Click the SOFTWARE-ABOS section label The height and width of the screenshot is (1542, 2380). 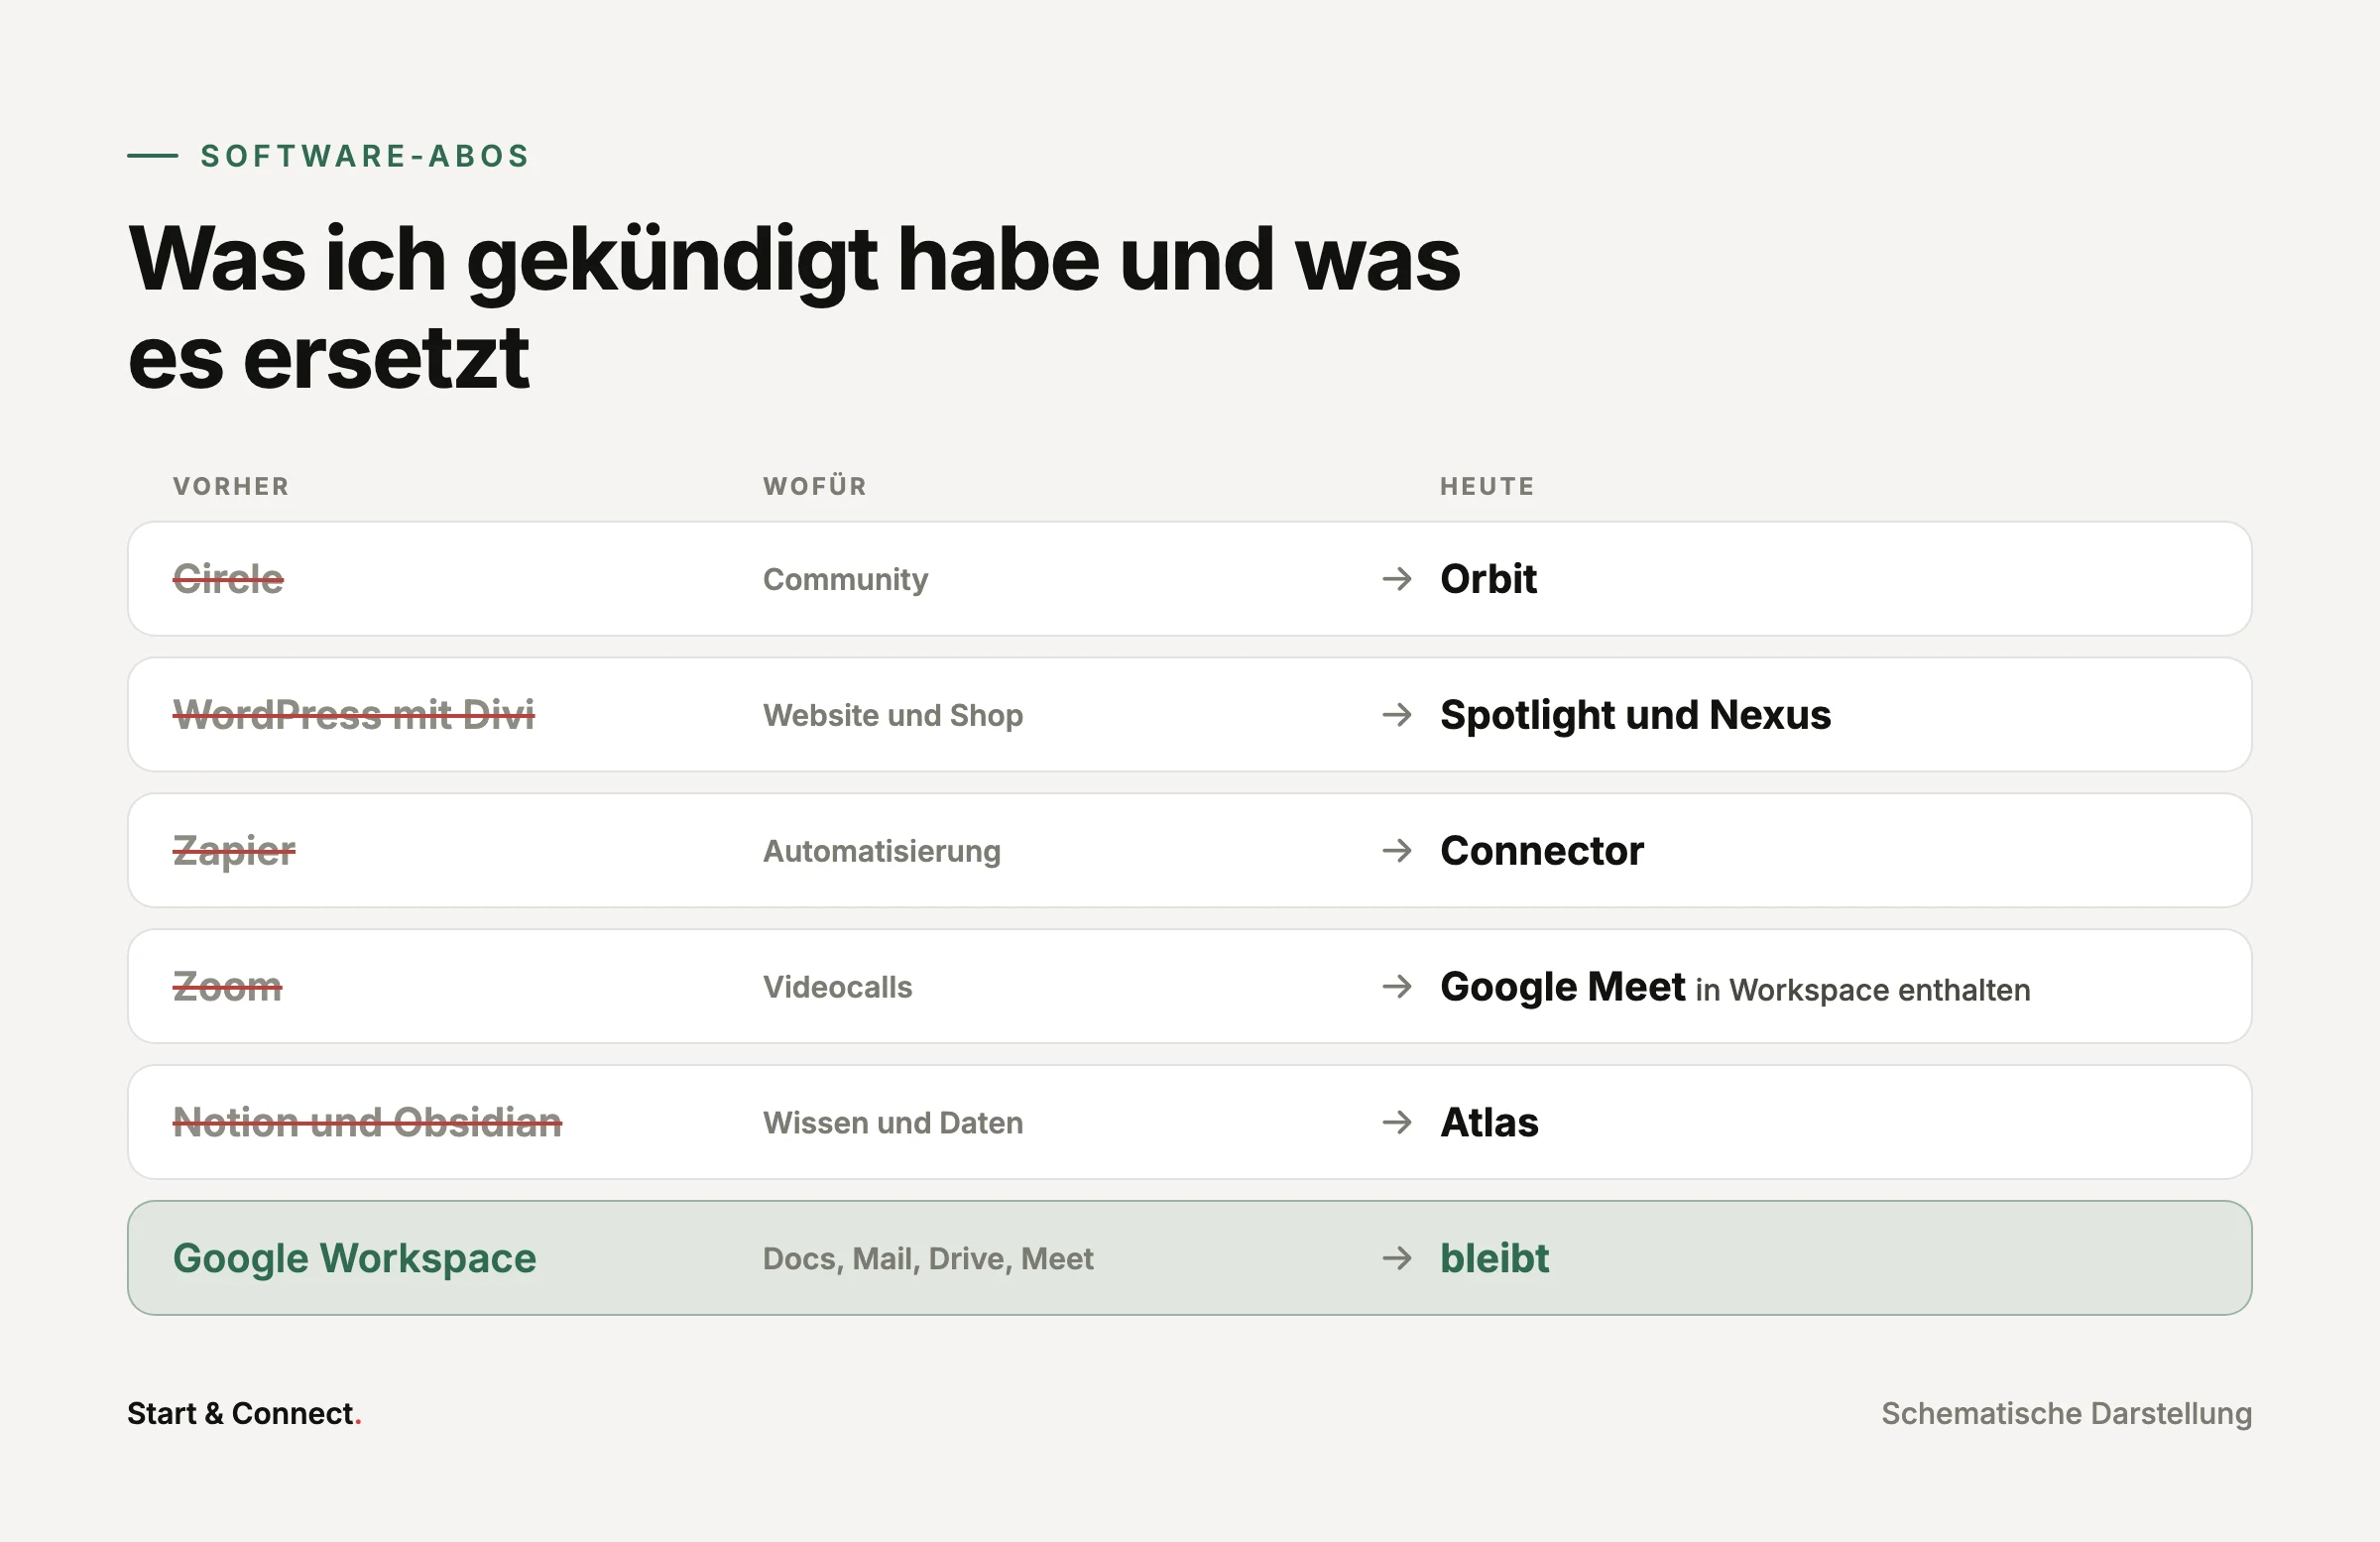point(365,156)
